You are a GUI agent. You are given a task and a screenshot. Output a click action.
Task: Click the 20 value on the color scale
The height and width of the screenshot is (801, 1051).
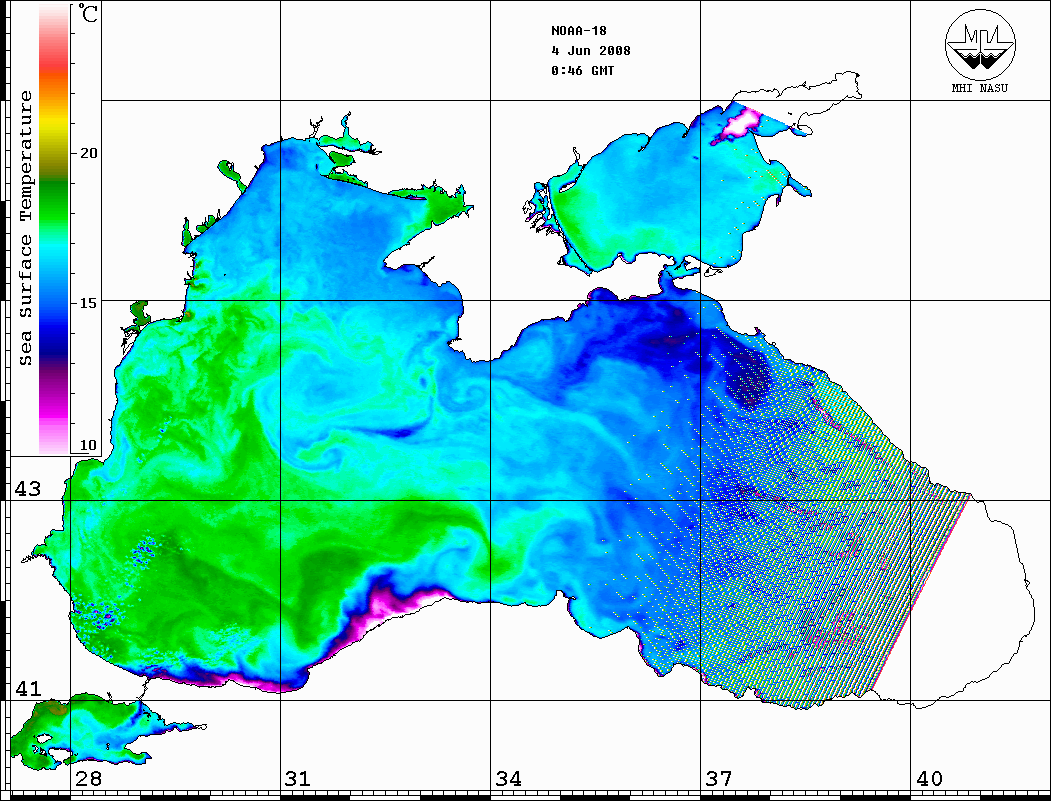point(88,153)
